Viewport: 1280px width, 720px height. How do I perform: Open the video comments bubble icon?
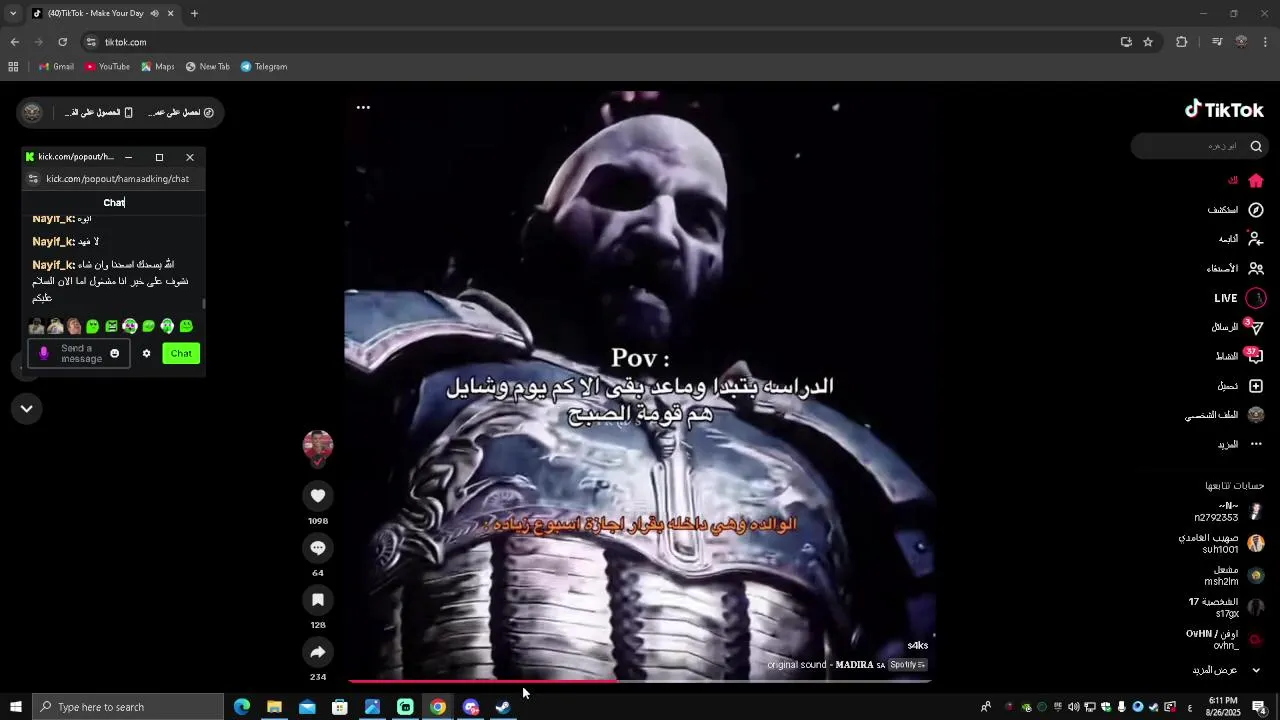click(x=318, y=548)
